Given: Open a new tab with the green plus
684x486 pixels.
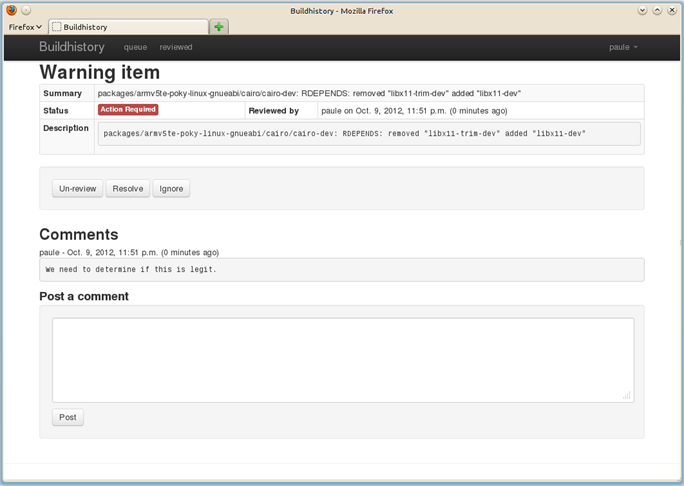Looking at the screenshot, I should [219, 27].
